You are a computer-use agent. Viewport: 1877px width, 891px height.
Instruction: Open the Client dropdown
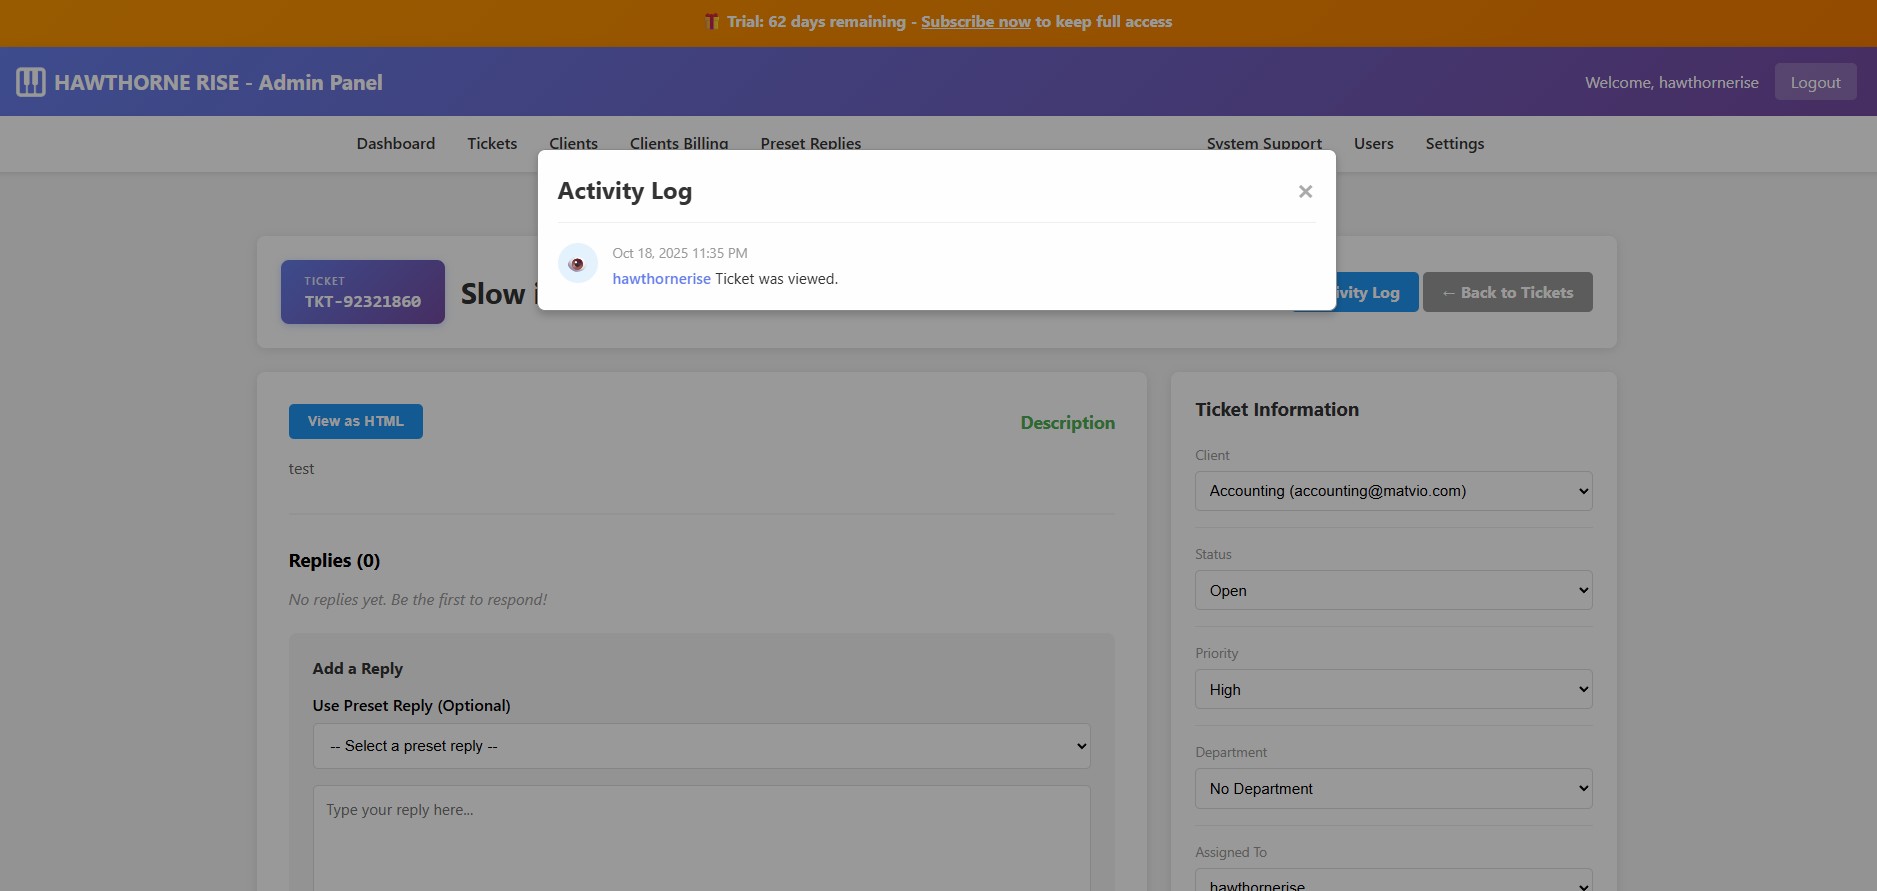point(1393,491)
